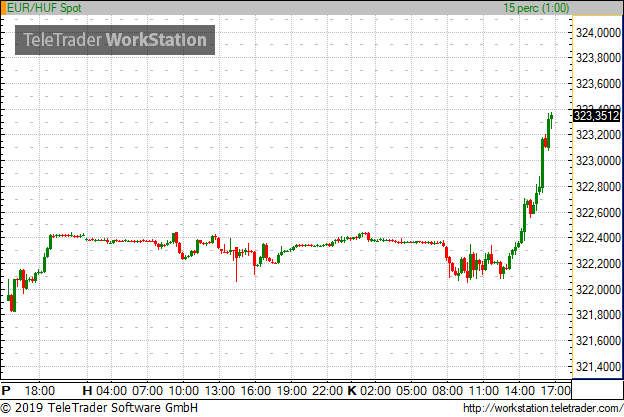Click the 17:00 time axis label
624x417 pixels.
(x=555, y=390)
